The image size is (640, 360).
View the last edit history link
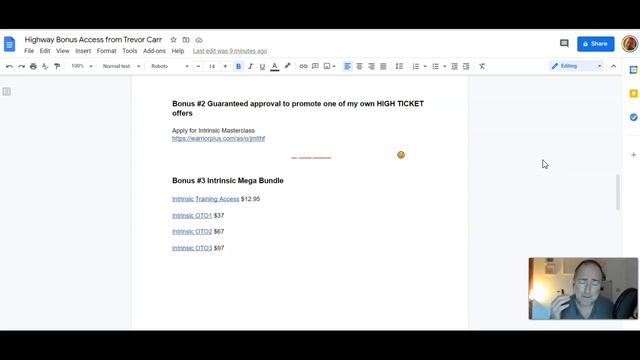tap(230, 51)
